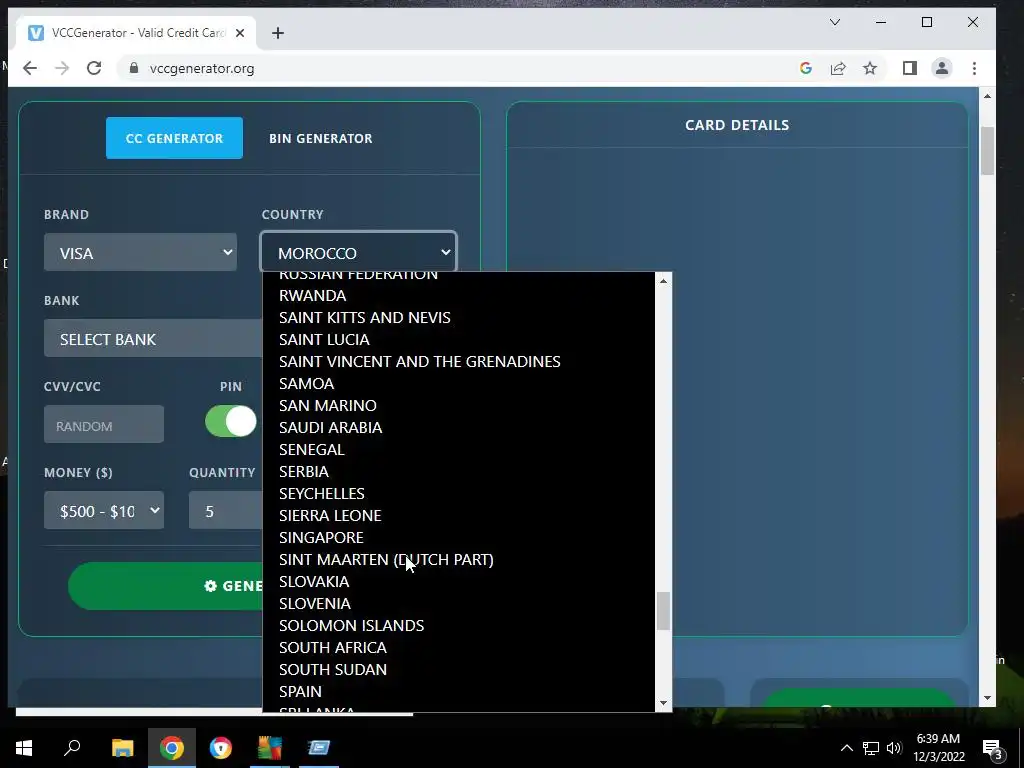Open the volume control in tray

pyautogui.click(x=894, y=748)
